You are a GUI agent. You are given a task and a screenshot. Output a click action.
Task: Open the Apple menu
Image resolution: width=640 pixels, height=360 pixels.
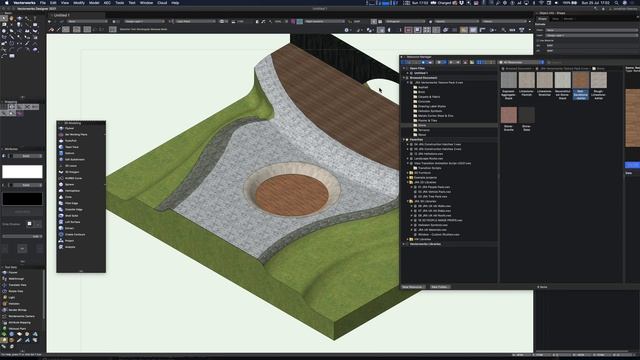[7, 2]
